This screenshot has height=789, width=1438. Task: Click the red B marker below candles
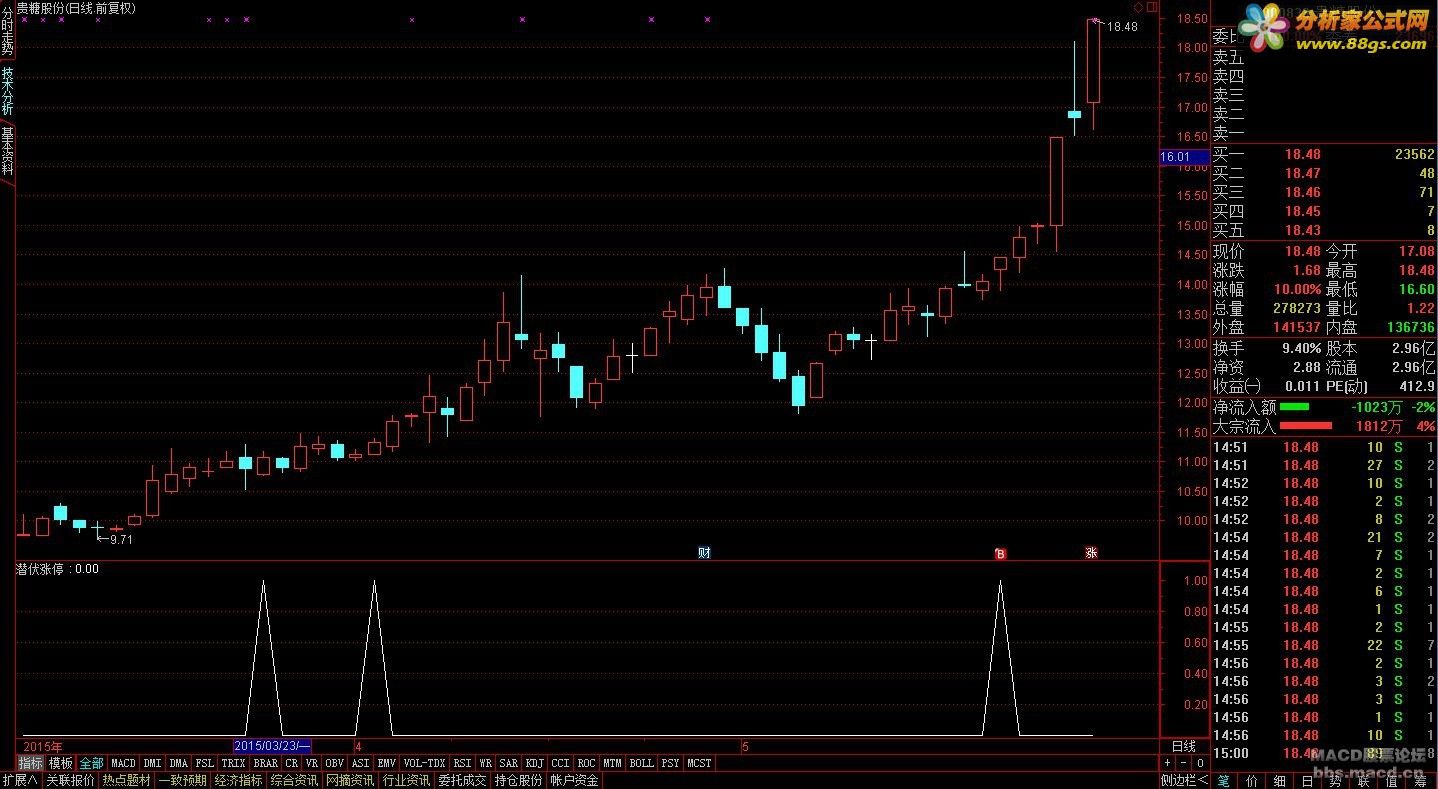pyautogui.click(x=1000, y=553)
